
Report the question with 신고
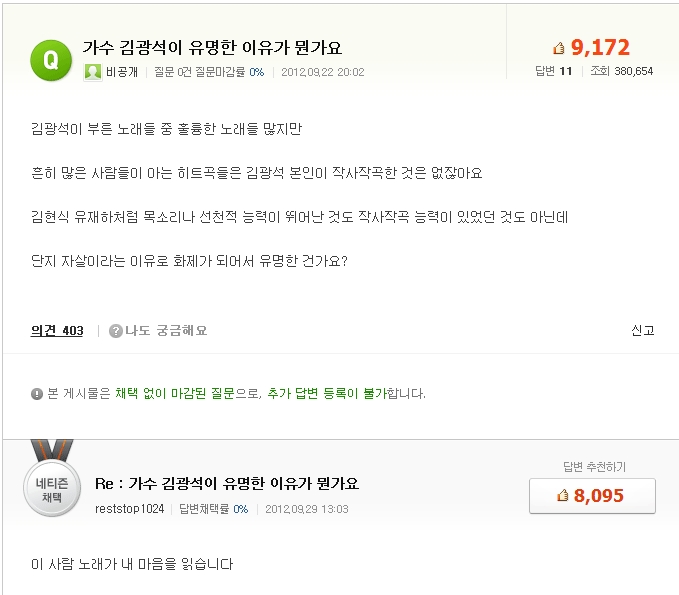pyautogui.click(x=643, y=330)
